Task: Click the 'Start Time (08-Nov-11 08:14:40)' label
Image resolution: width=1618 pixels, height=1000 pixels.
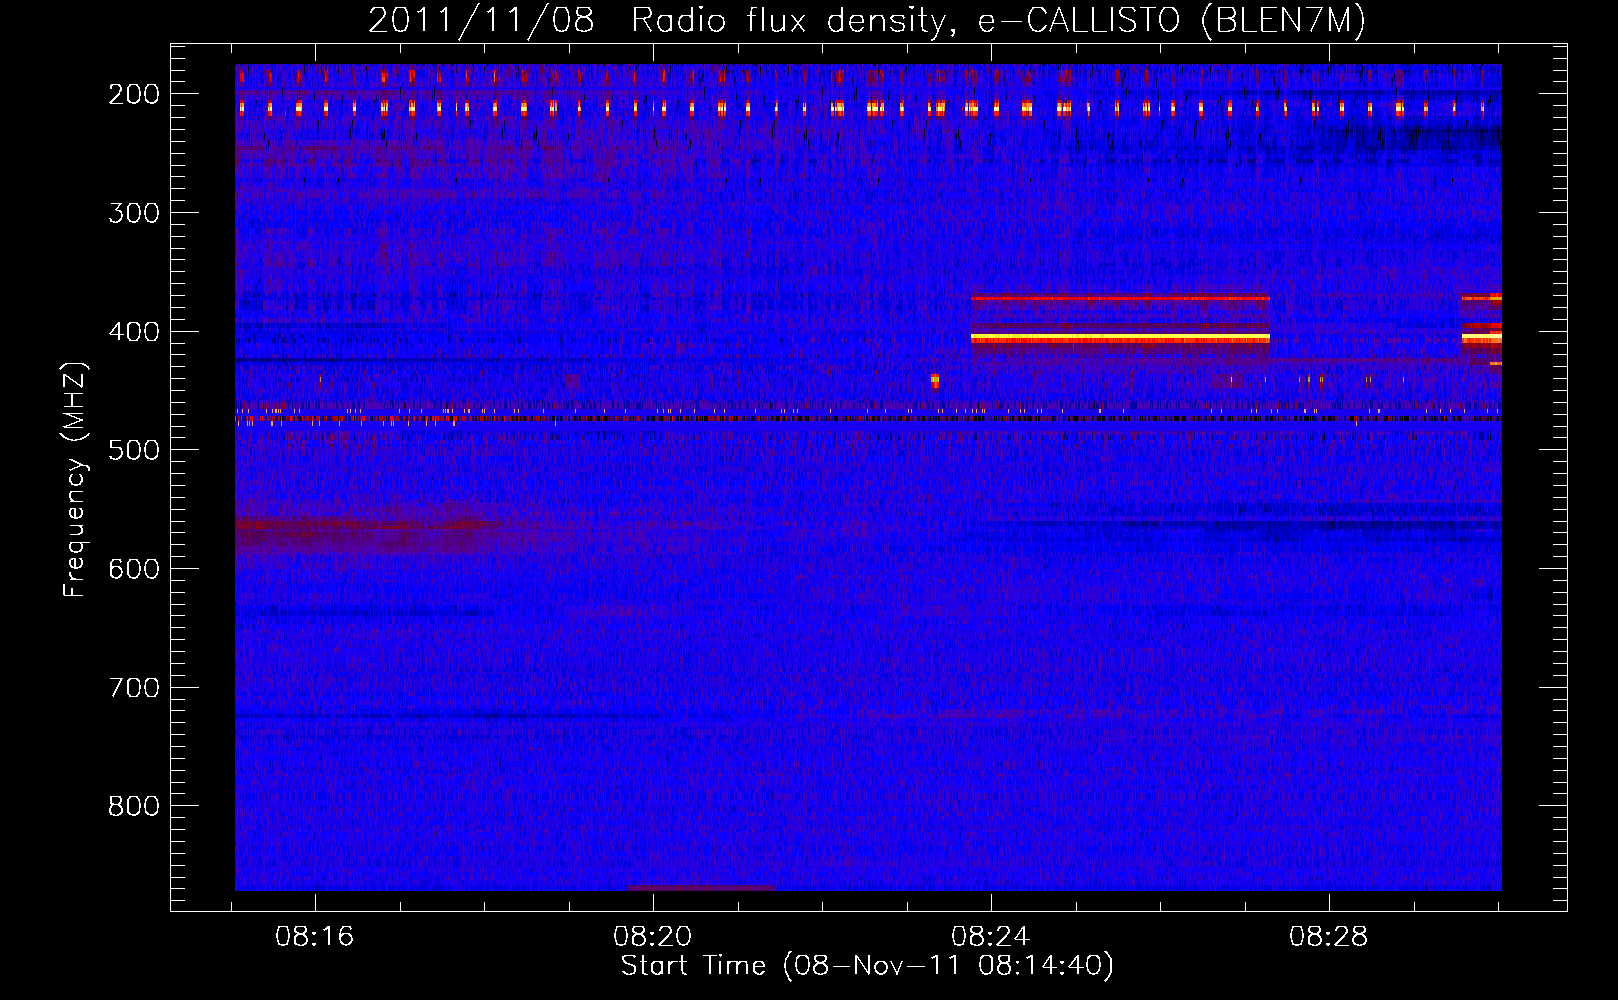Action: coord(867,966)
